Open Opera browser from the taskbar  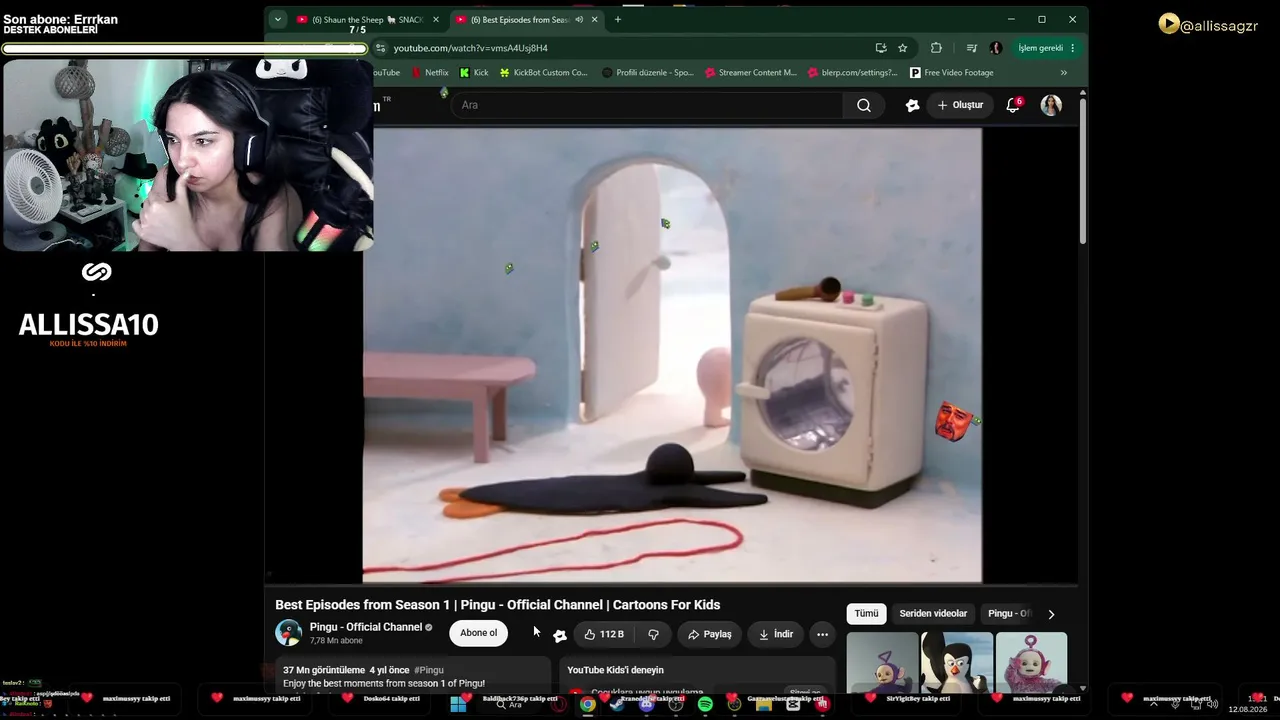(559, 704)
